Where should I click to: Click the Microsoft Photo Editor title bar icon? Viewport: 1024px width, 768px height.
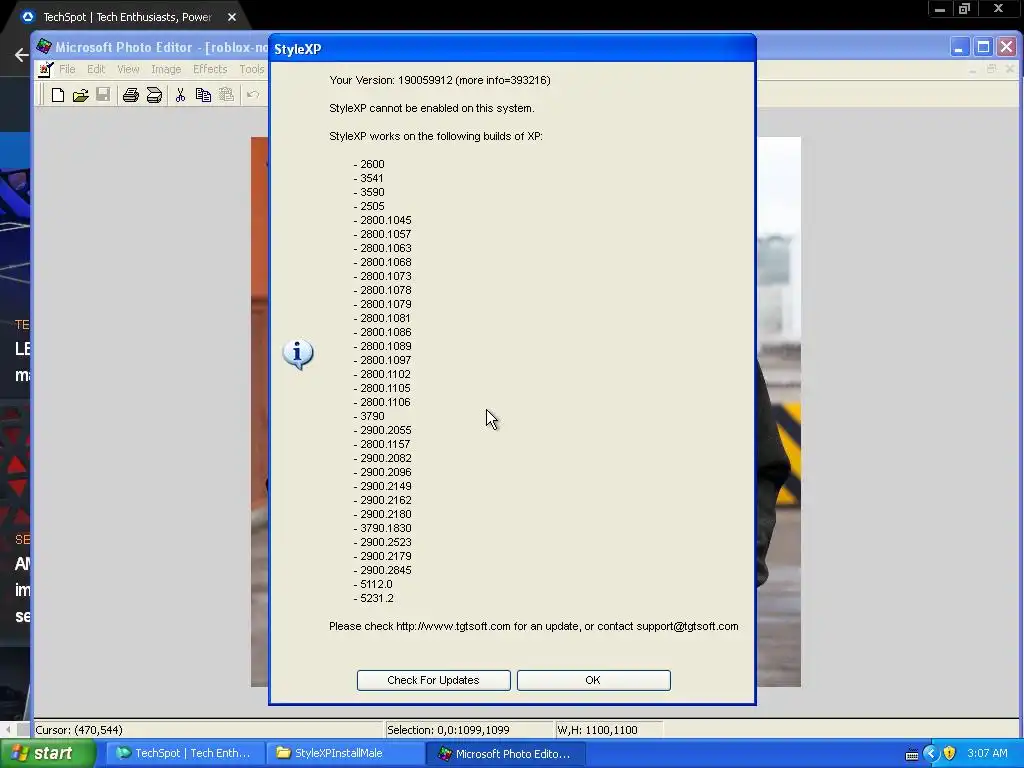pos(44,46)
